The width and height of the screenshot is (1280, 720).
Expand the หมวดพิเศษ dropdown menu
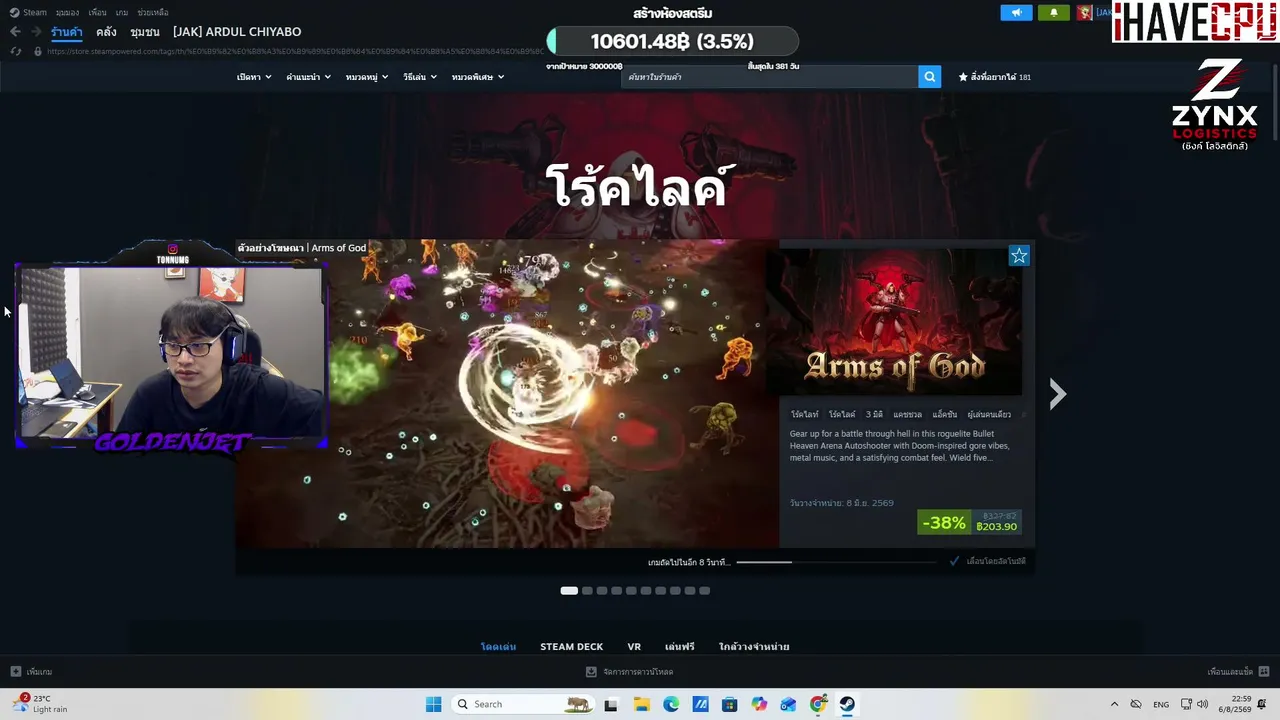[x=477, y=77]
